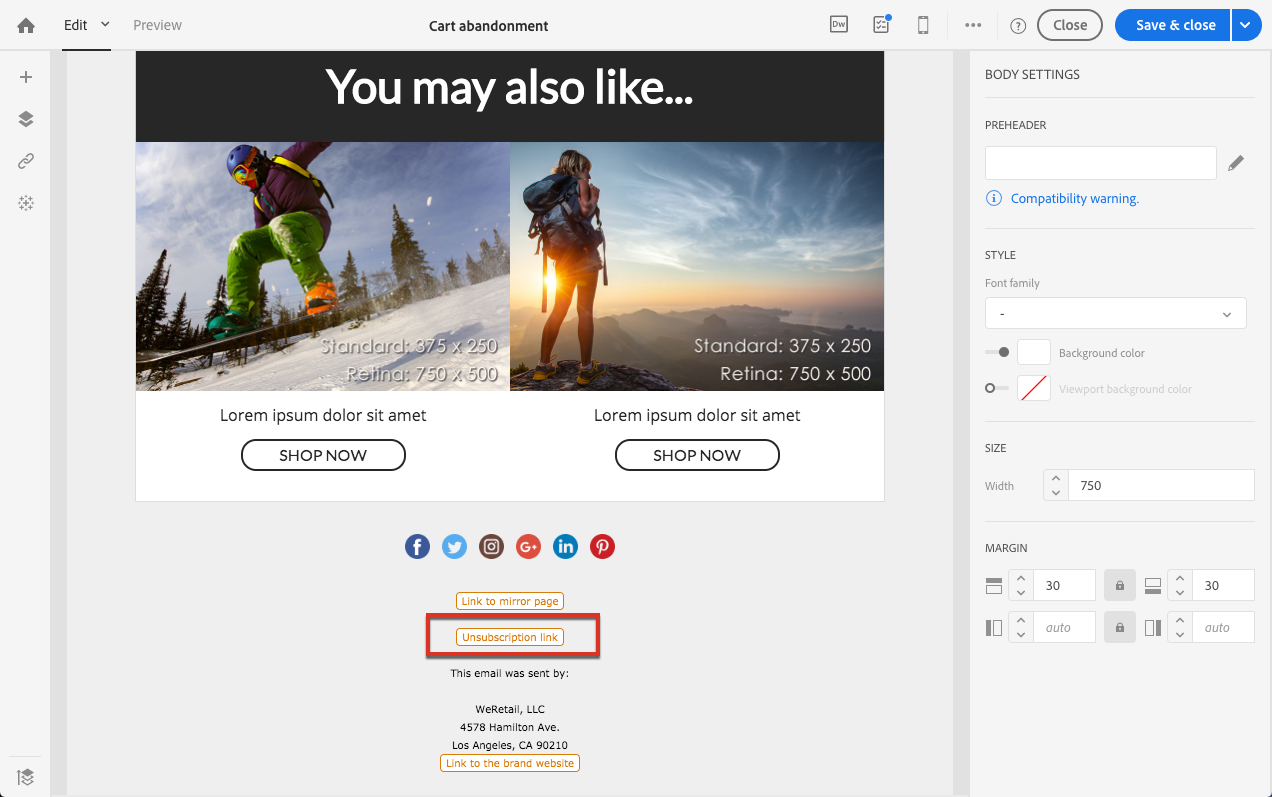Click the Instagram social icon
1272x797 pixels.
[x=491, y=546]
